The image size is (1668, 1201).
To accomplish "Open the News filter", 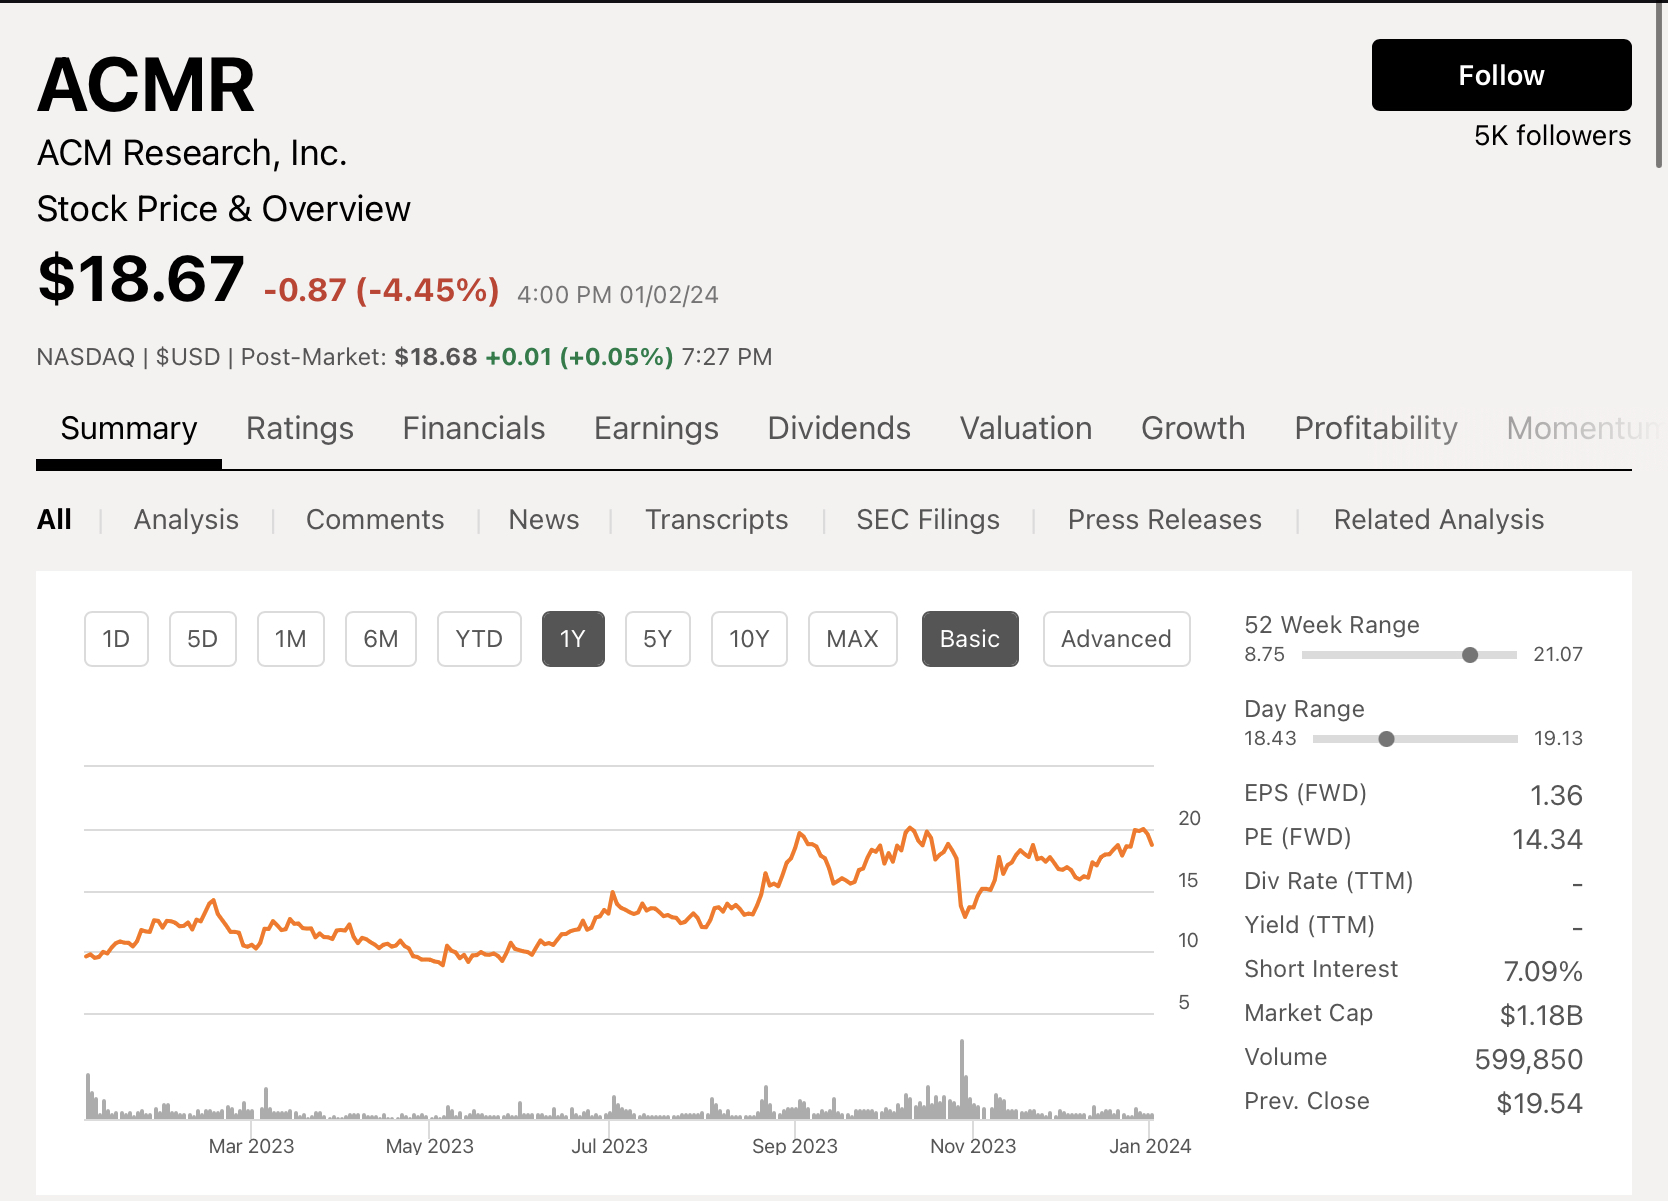I will (x=544, y=520).
